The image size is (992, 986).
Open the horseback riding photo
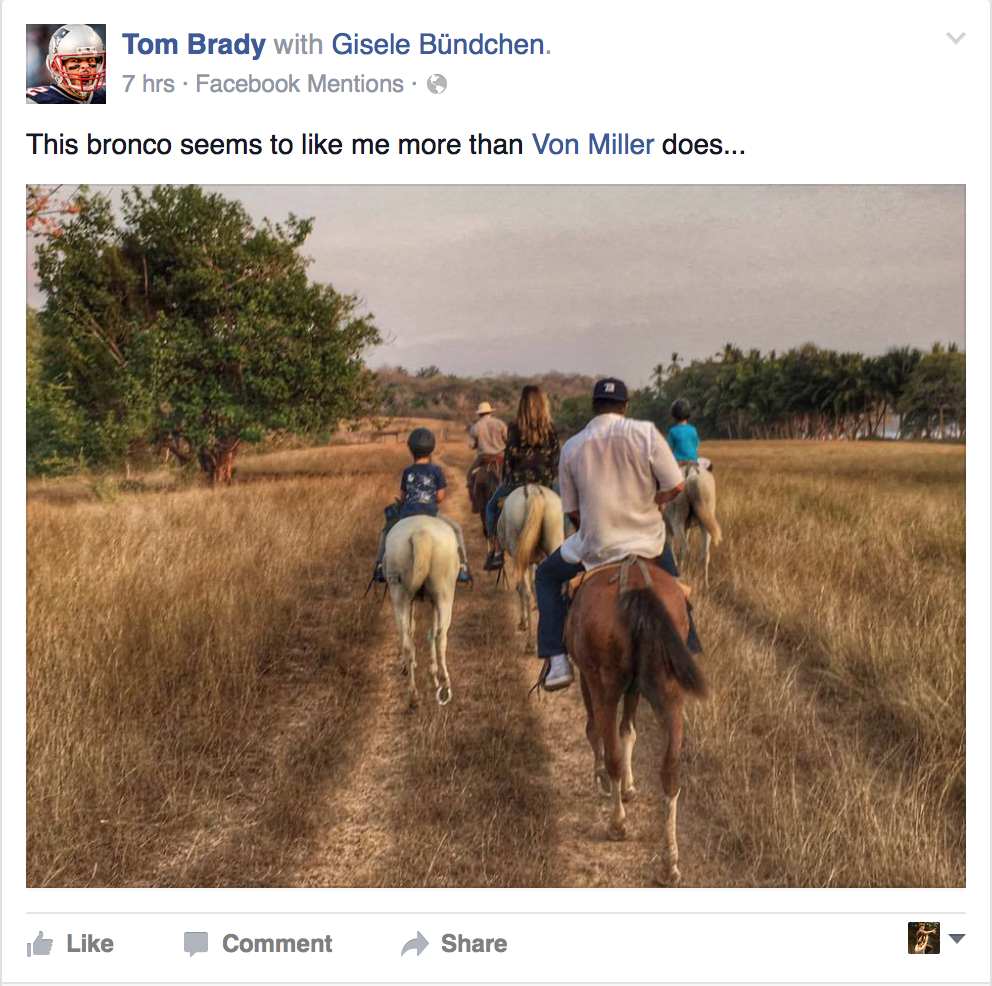[x=495, y=536]
